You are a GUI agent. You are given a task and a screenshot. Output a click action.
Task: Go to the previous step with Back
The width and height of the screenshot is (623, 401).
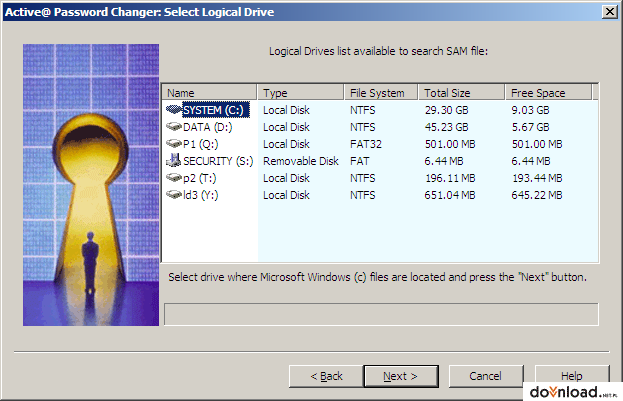pyautogui.click(x=326, y=376)
